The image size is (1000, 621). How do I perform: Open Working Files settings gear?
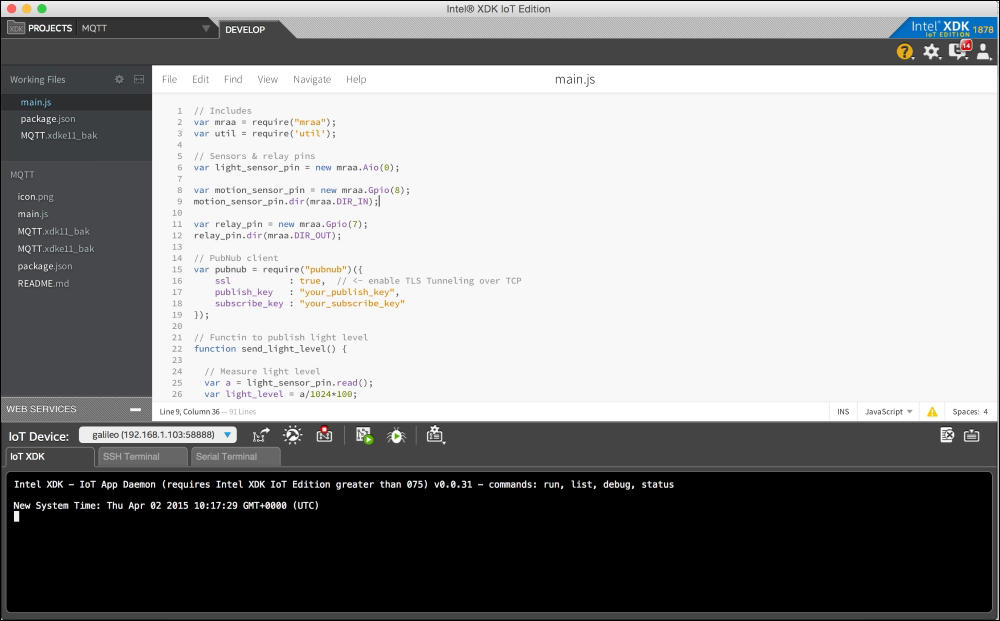point(119,80)
